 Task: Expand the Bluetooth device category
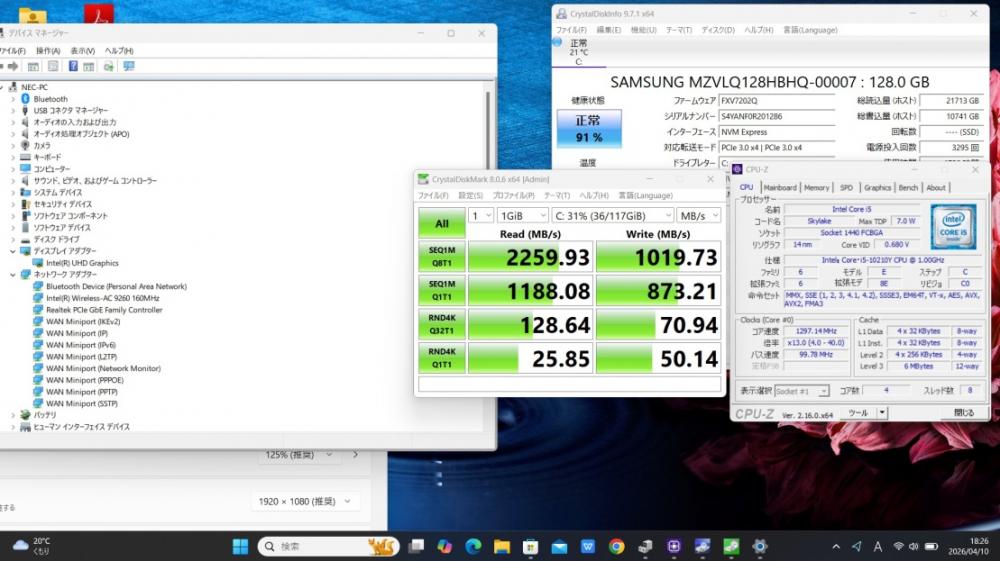point(13,99)
